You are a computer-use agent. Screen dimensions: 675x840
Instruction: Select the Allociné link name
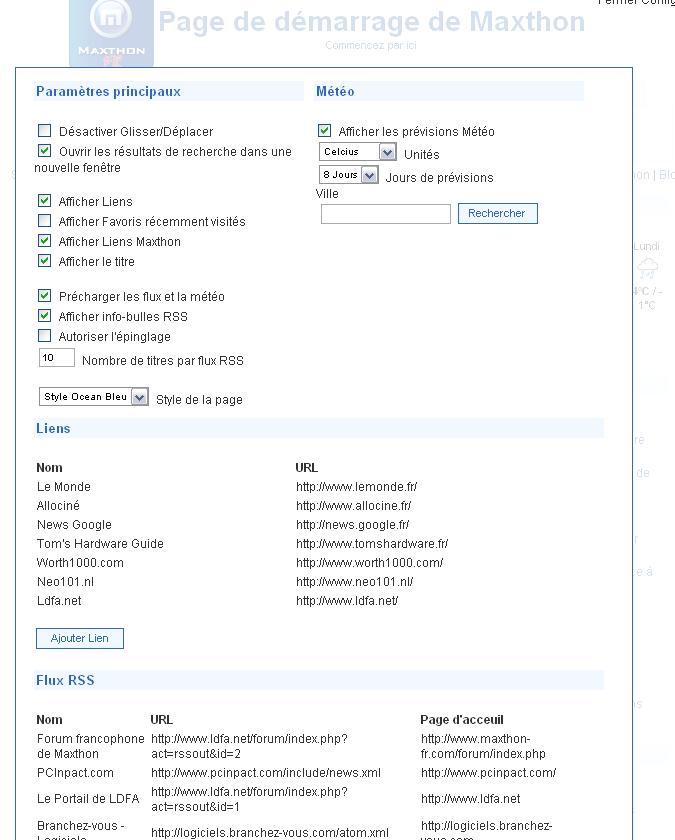click(x=58, y=506)
